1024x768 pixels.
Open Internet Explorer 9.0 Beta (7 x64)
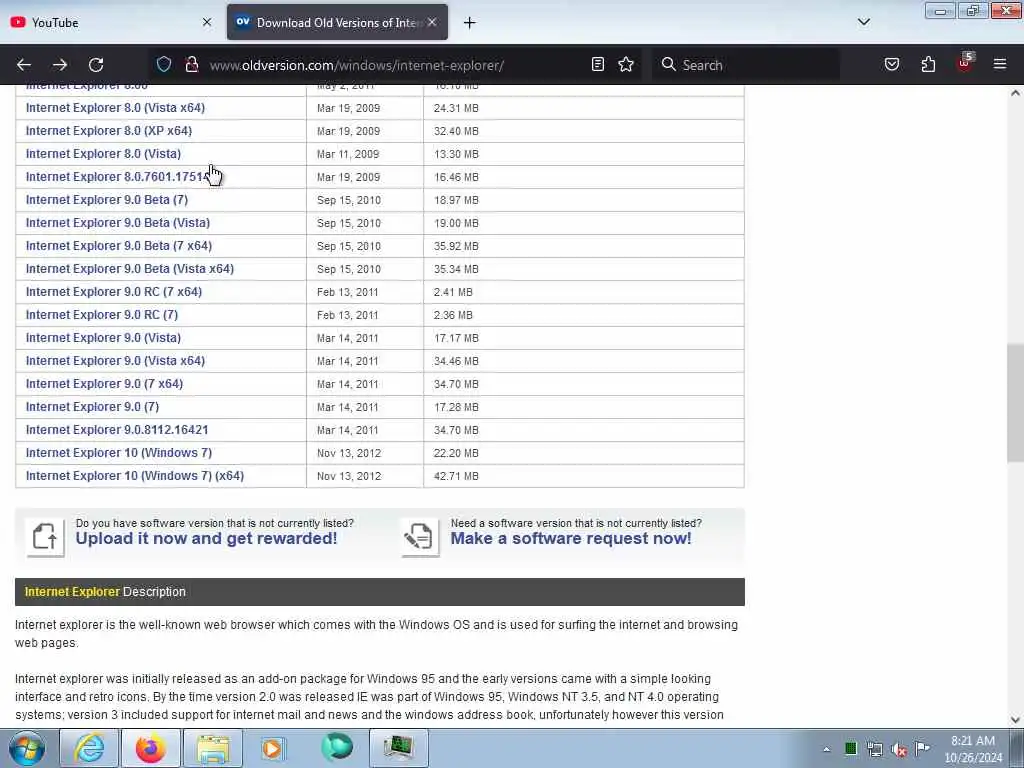point(119,246)
